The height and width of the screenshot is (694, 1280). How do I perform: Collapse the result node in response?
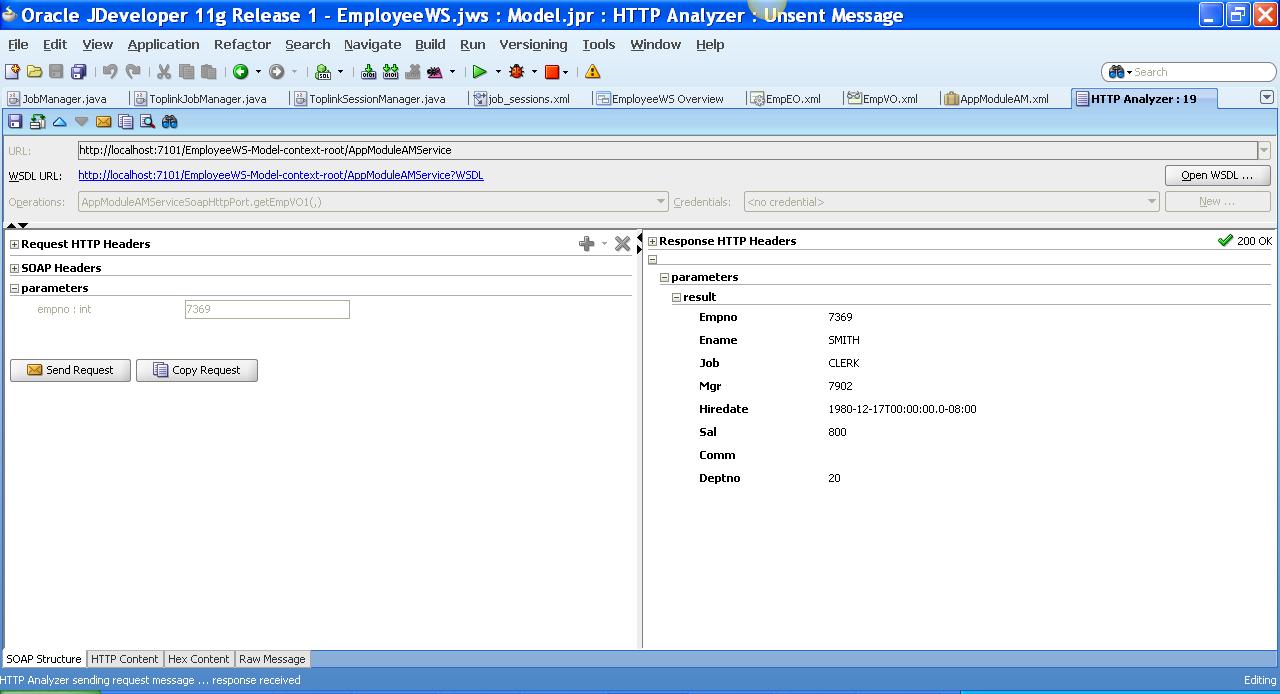click(676, 297)
